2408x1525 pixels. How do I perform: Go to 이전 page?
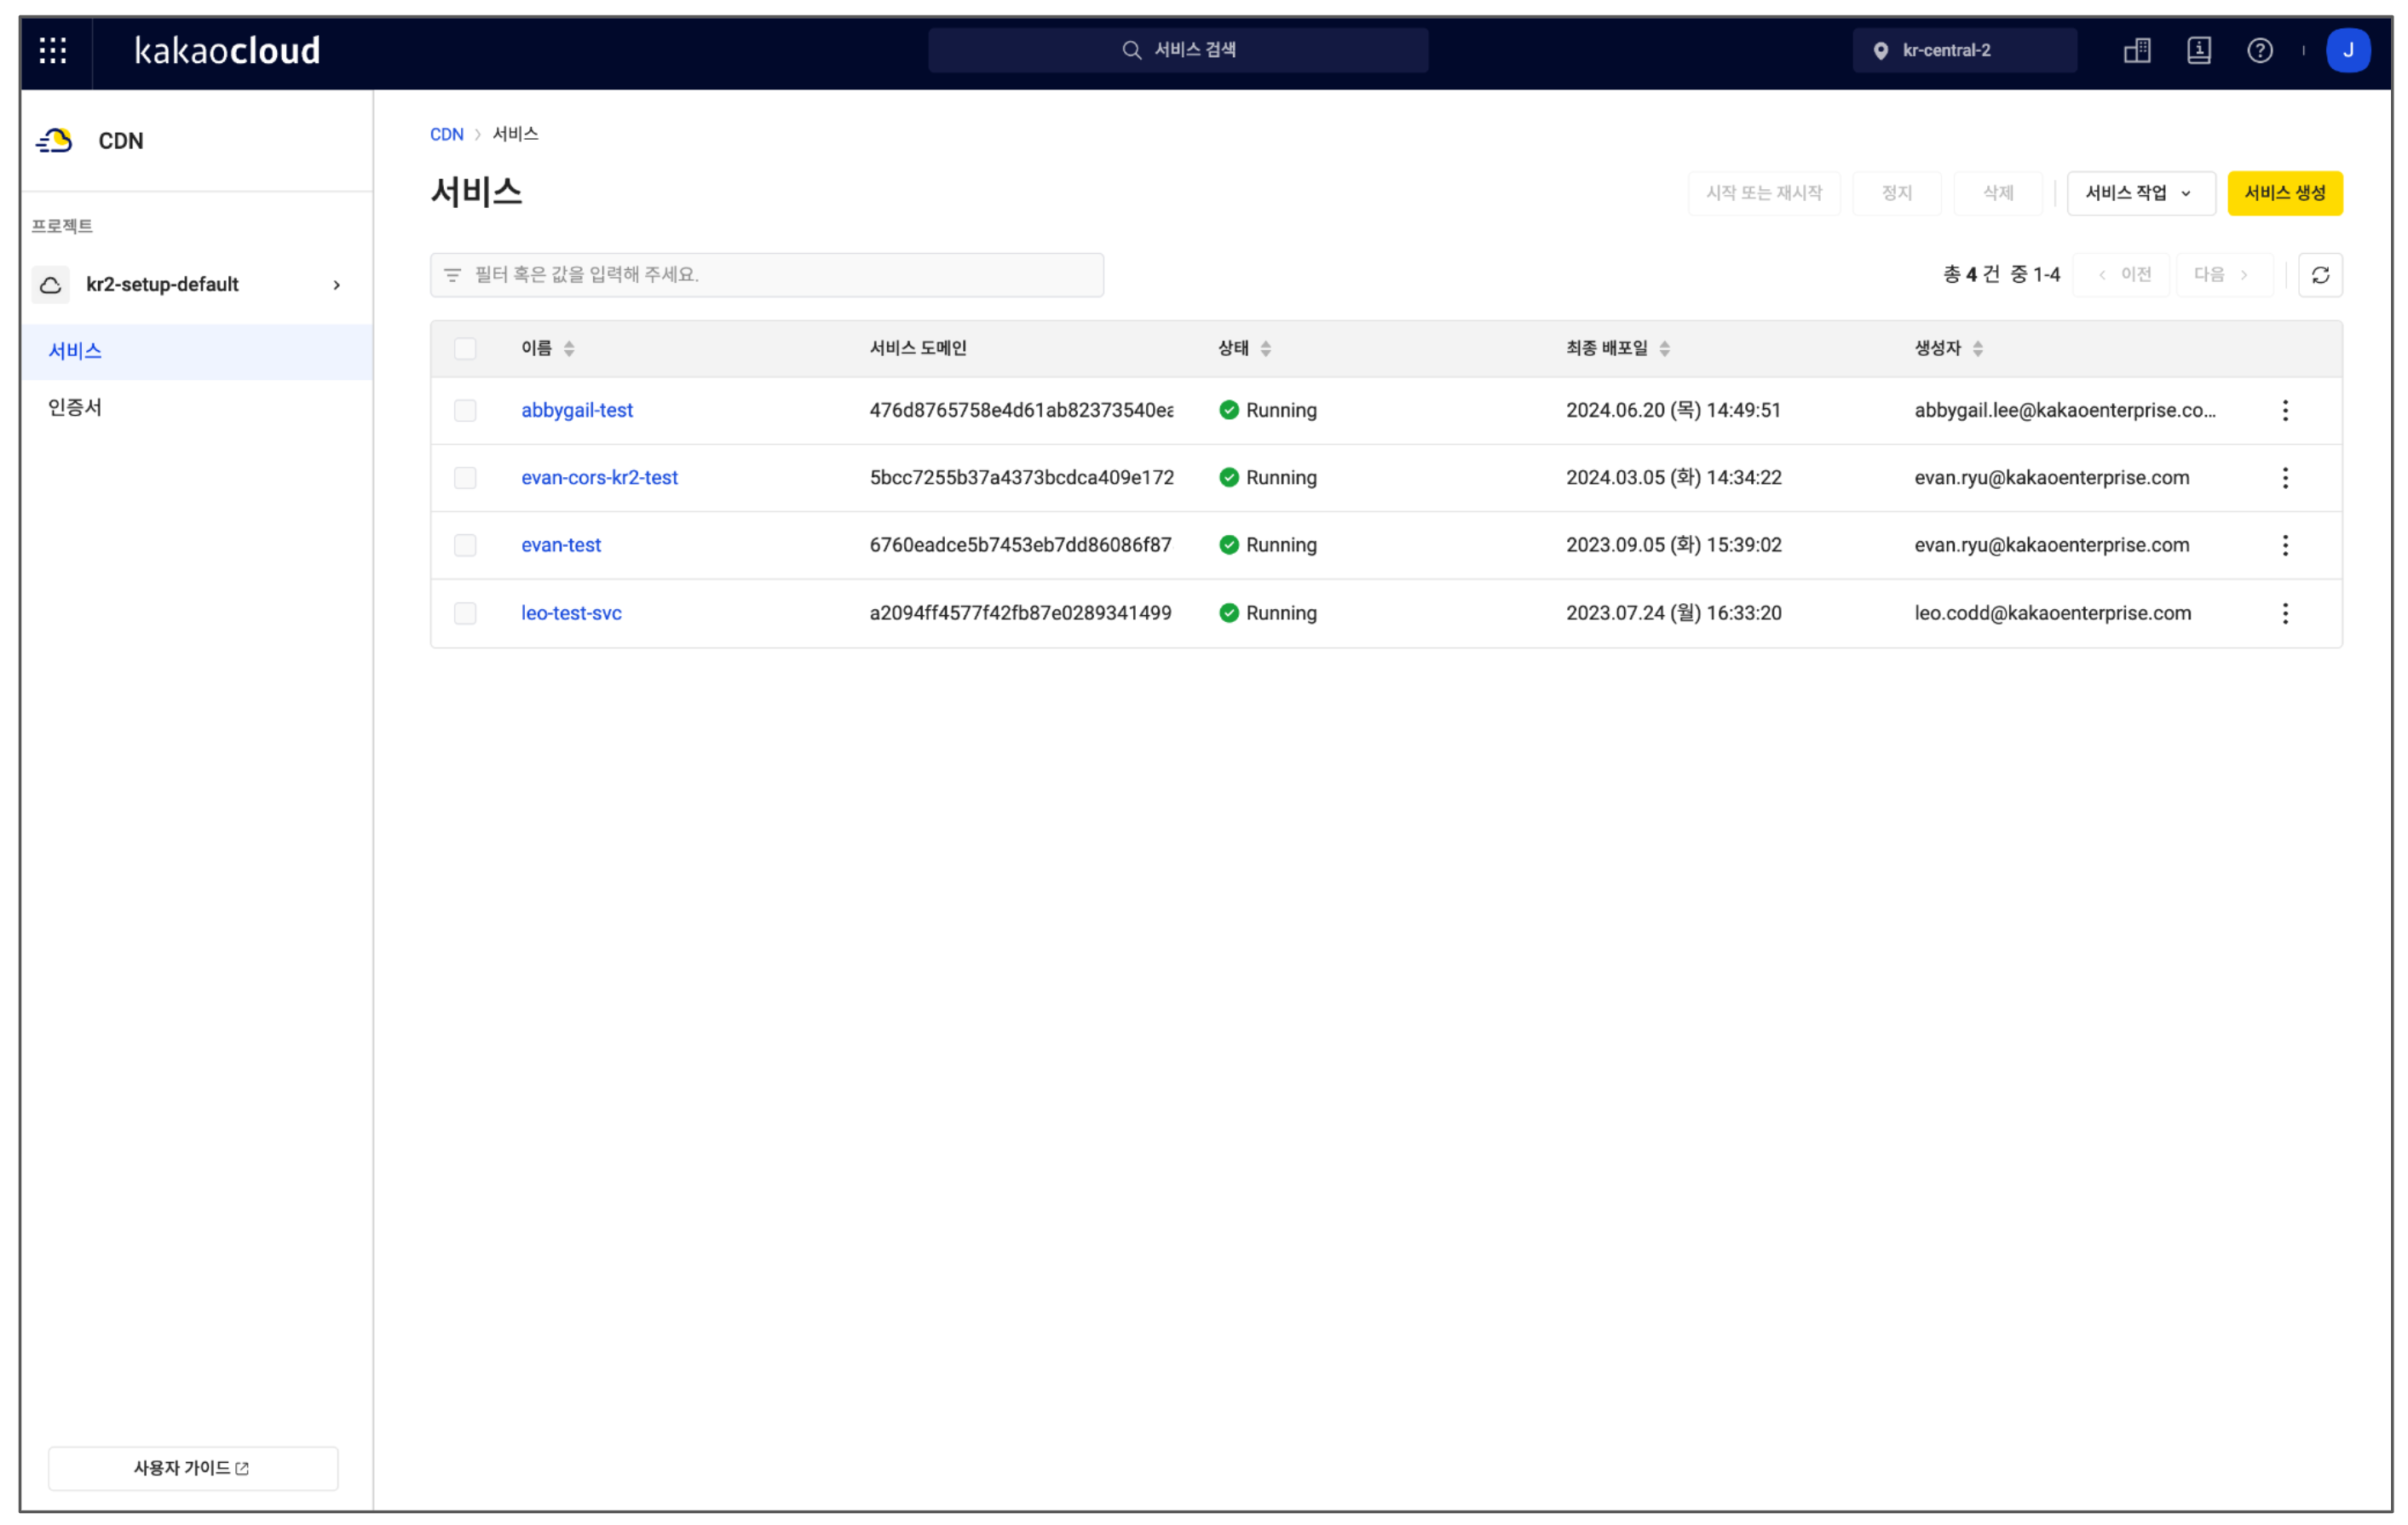(x=2120, y=275)
